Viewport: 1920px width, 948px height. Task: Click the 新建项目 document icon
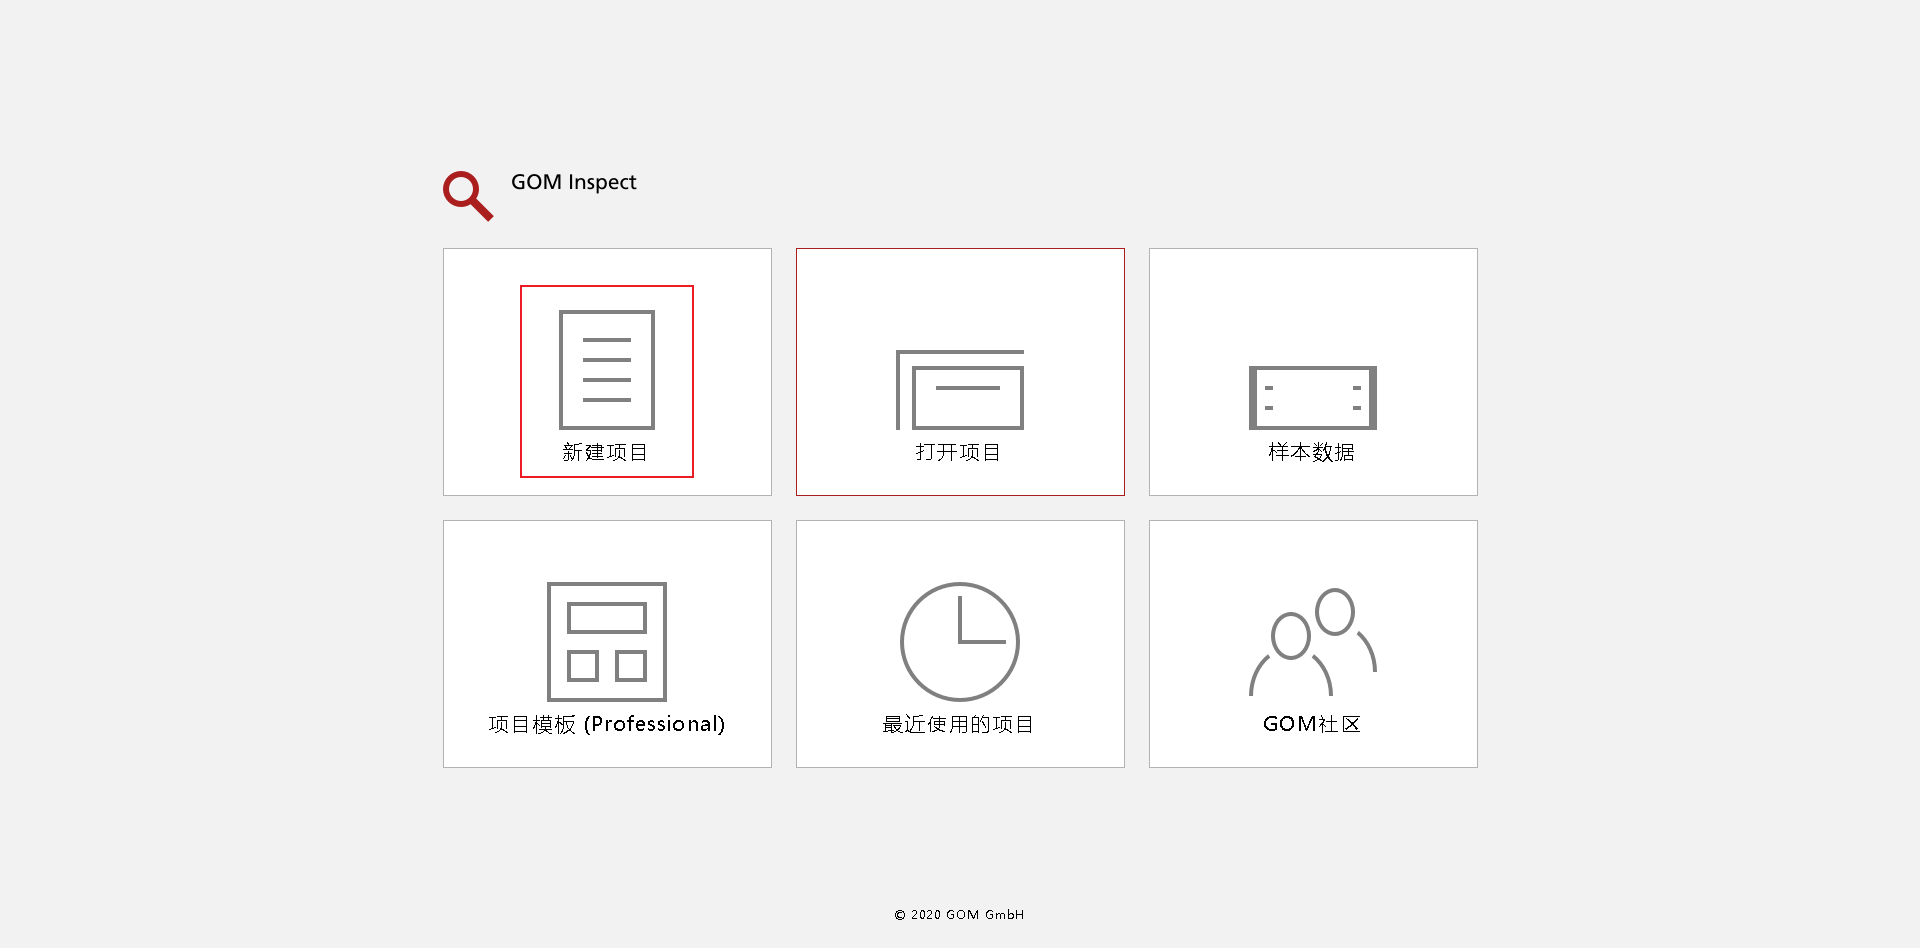pos(606,369)
